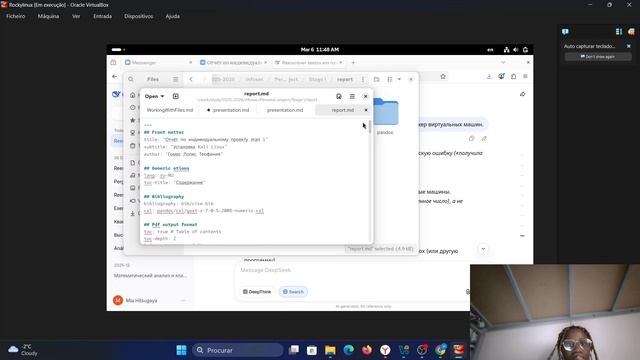The height and width of the screenshot is (360, 640).
Task: Dismiss Auto capturar teclado notification
Action: point(629,46)
